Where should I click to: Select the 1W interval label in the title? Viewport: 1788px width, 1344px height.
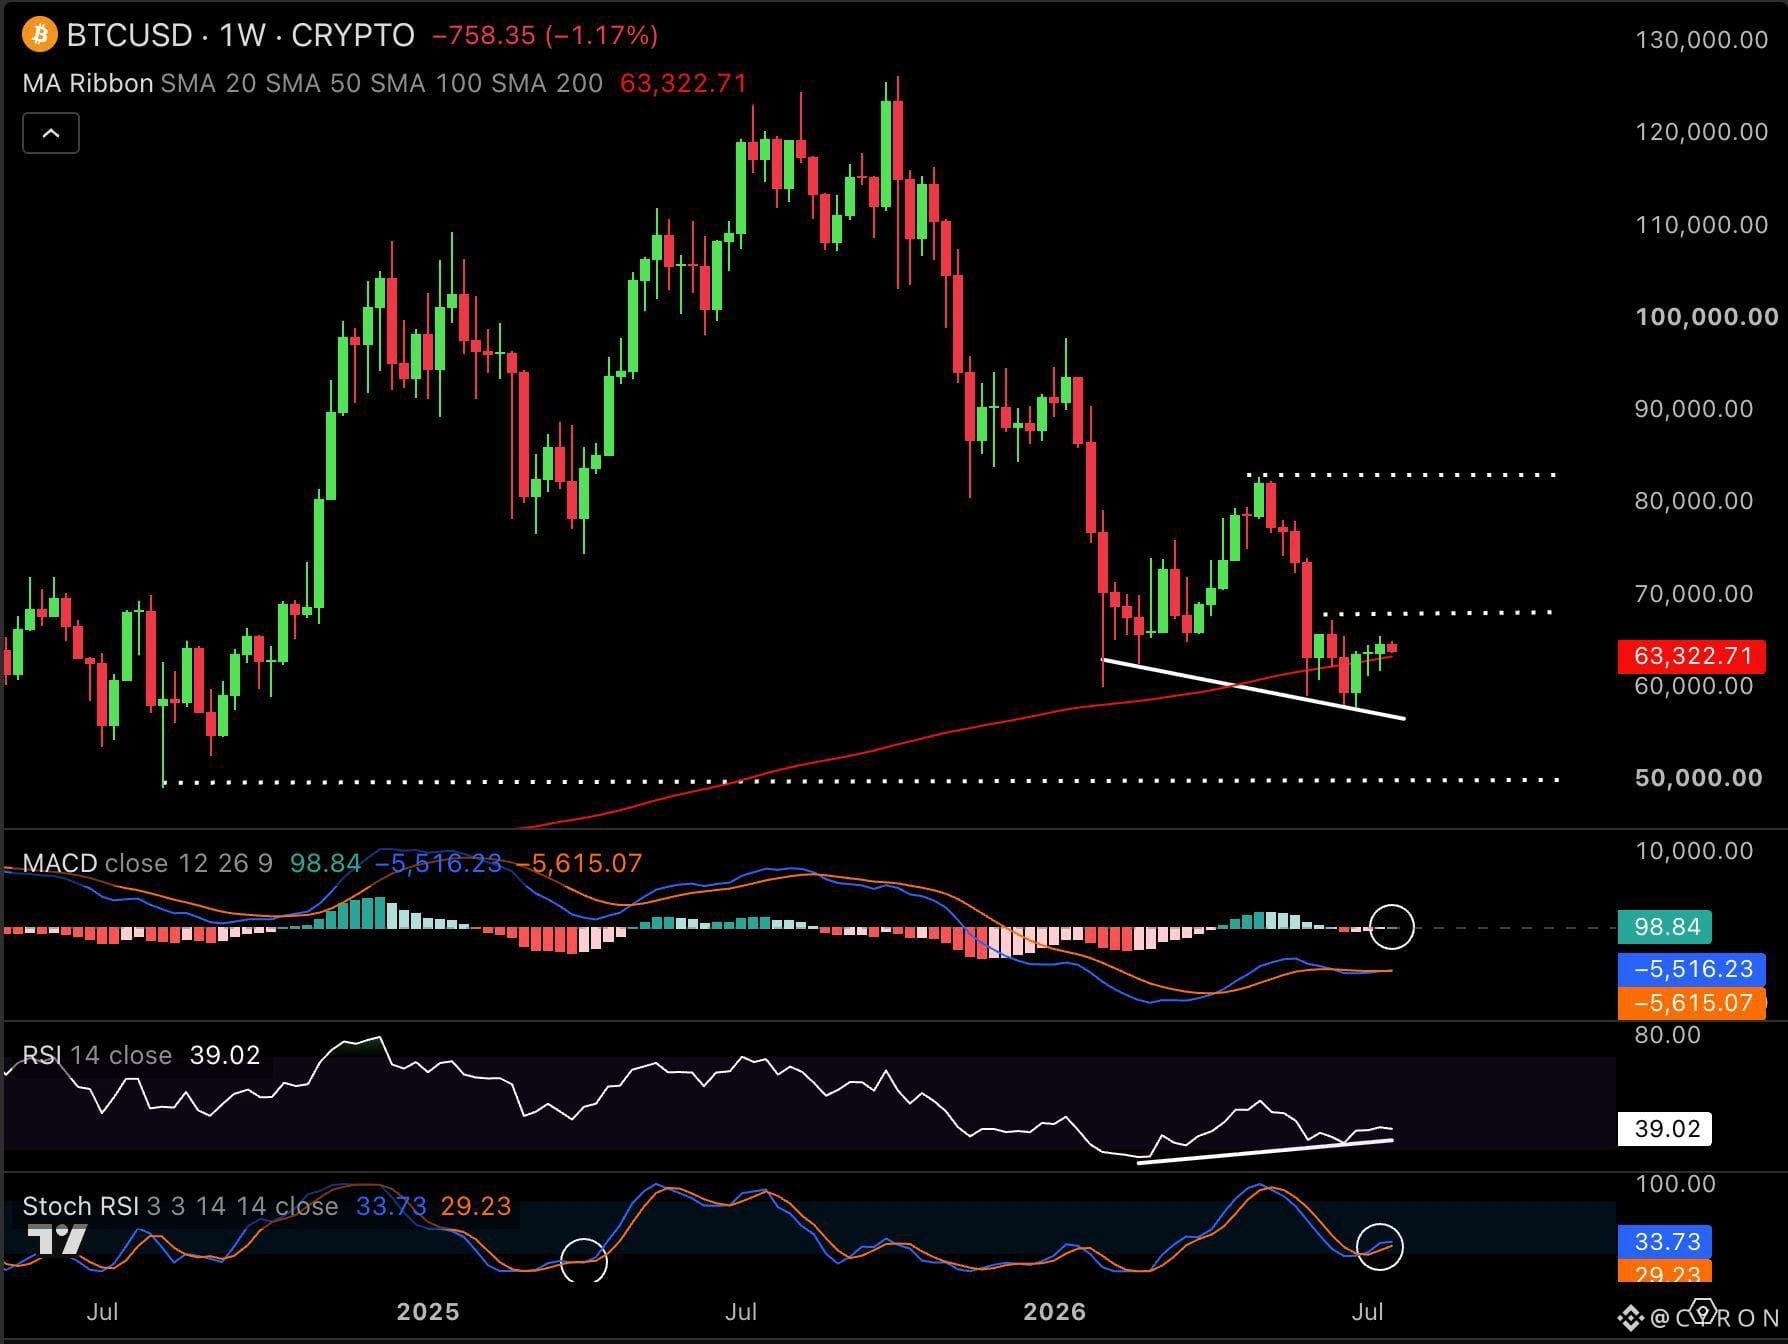point(242,36)
